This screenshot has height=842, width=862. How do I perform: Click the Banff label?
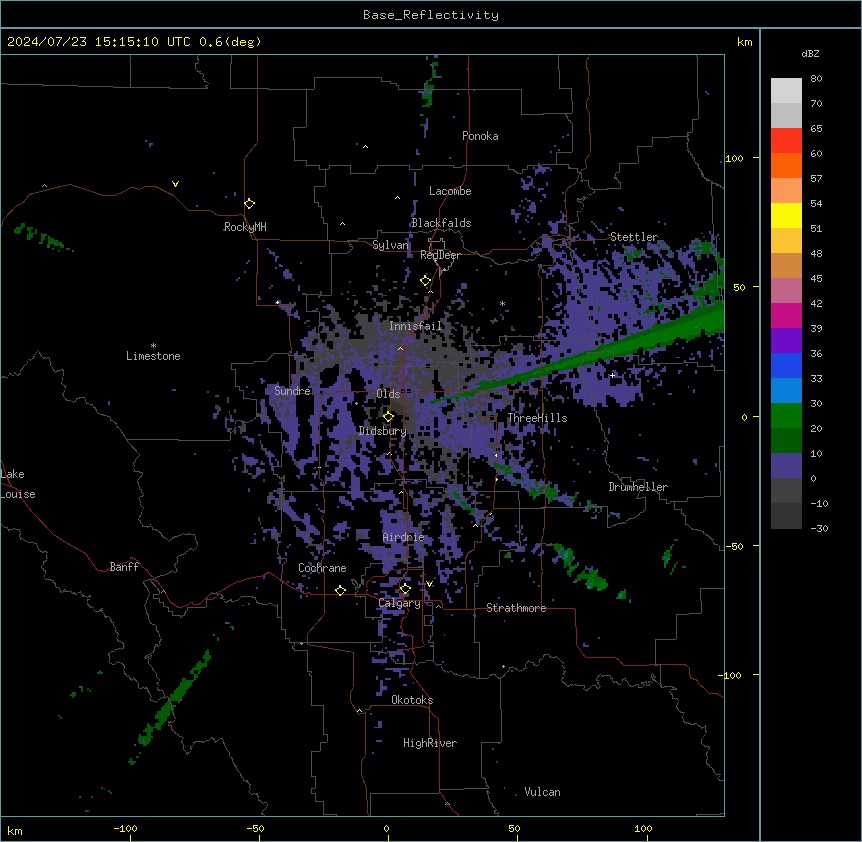pos(124,567)
